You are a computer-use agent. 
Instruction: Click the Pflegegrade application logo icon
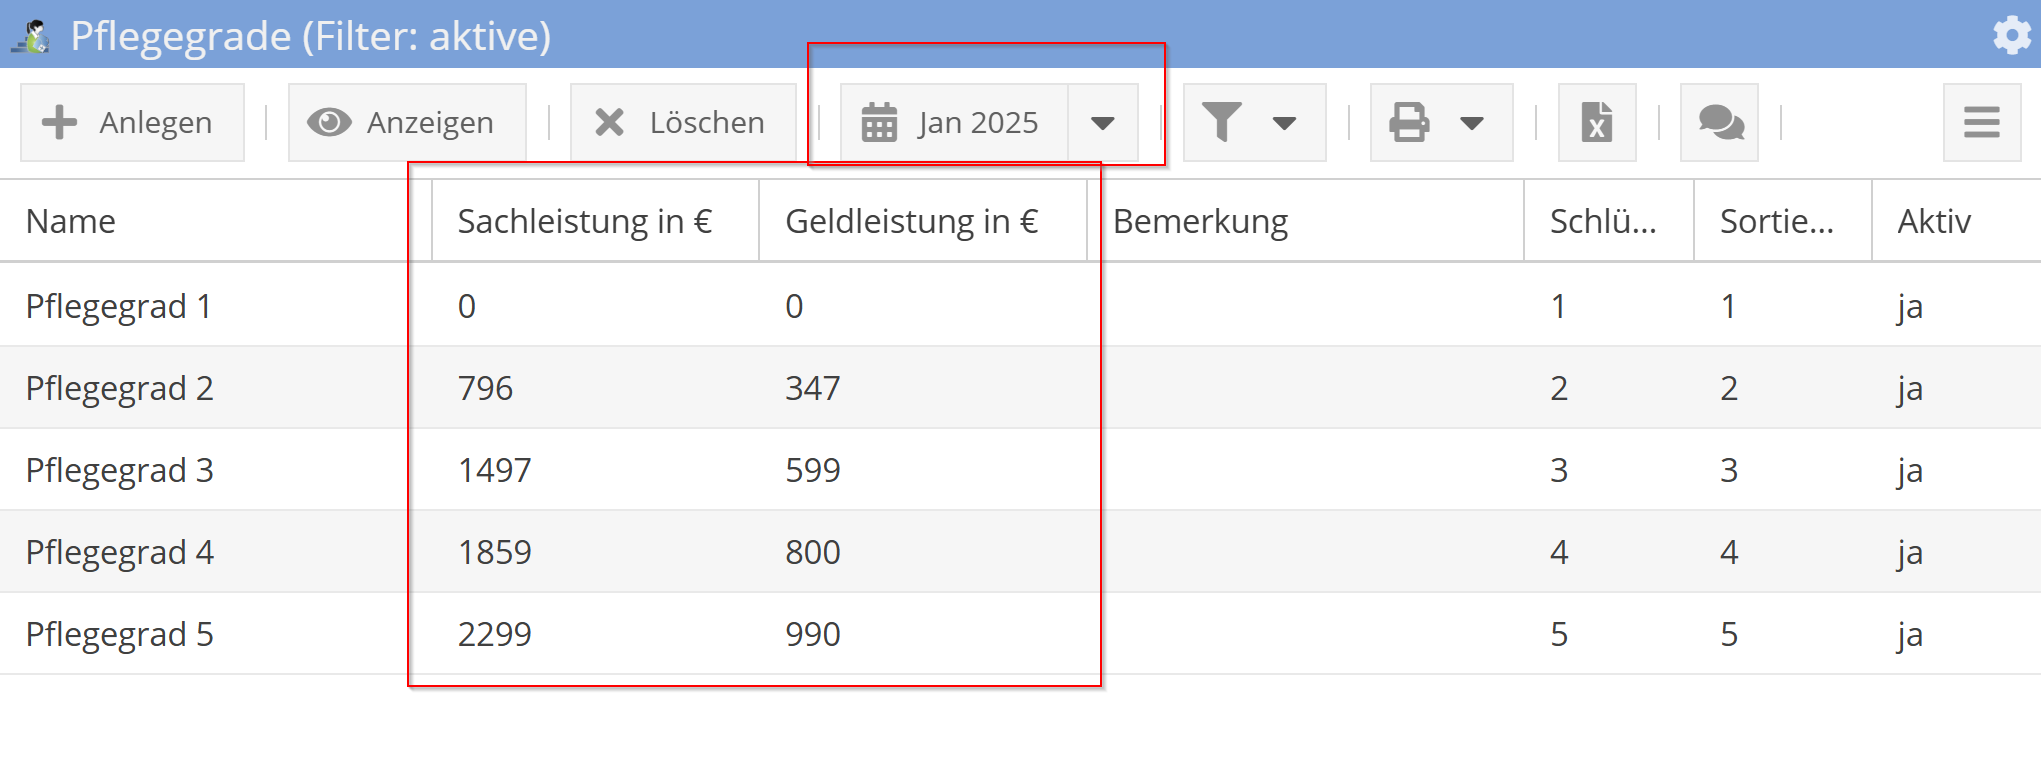33,35
